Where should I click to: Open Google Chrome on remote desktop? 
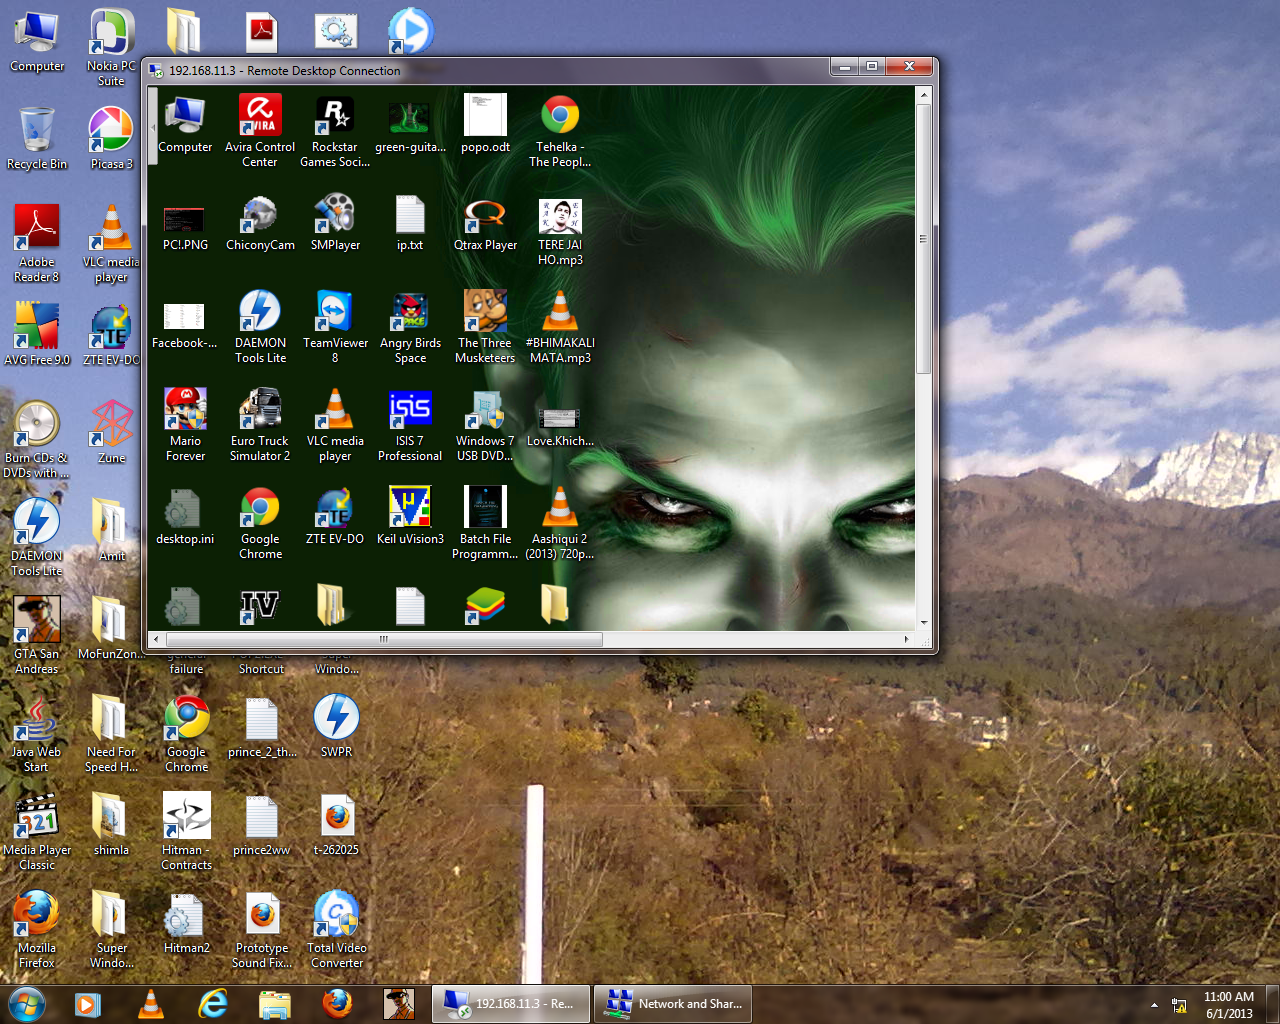pyautogui.click(x=260, y=506)
